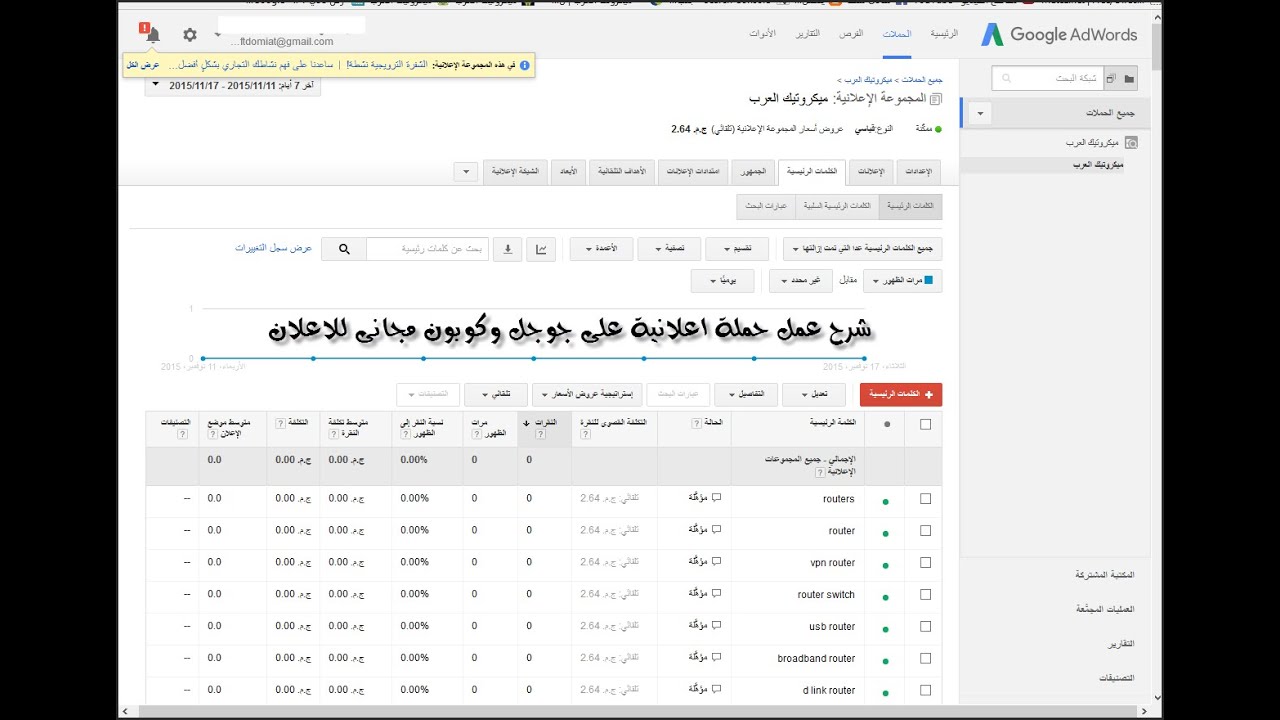Click the grey status dot column header
Image resolution: width=1280 pixels, height=720 pixels.
886,424
